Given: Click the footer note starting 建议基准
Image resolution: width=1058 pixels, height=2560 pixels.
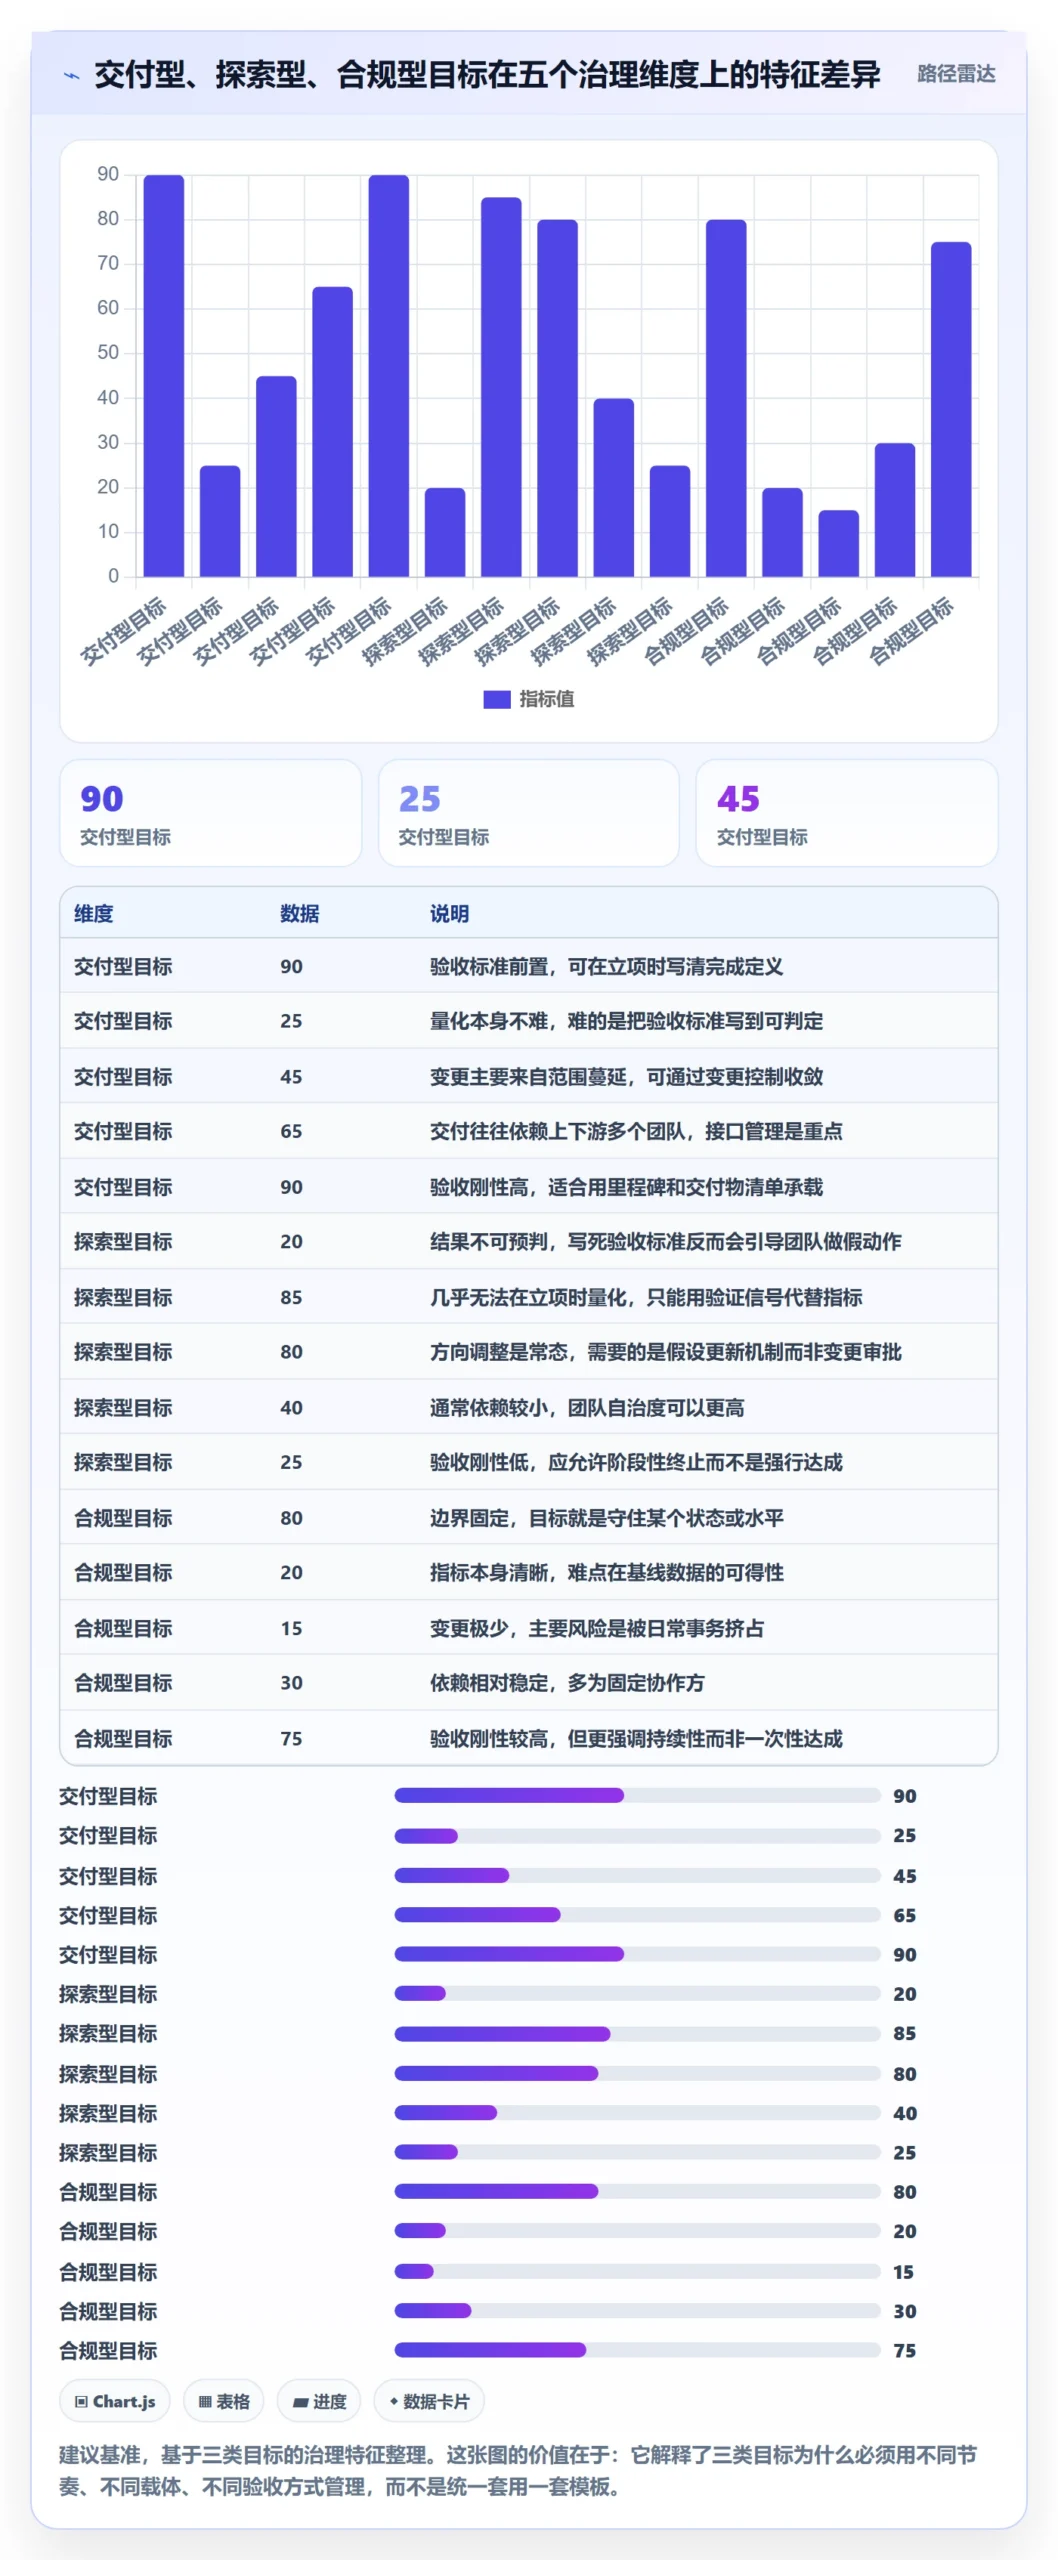Looking at the screenshot, I should (x=517, y=2469).
